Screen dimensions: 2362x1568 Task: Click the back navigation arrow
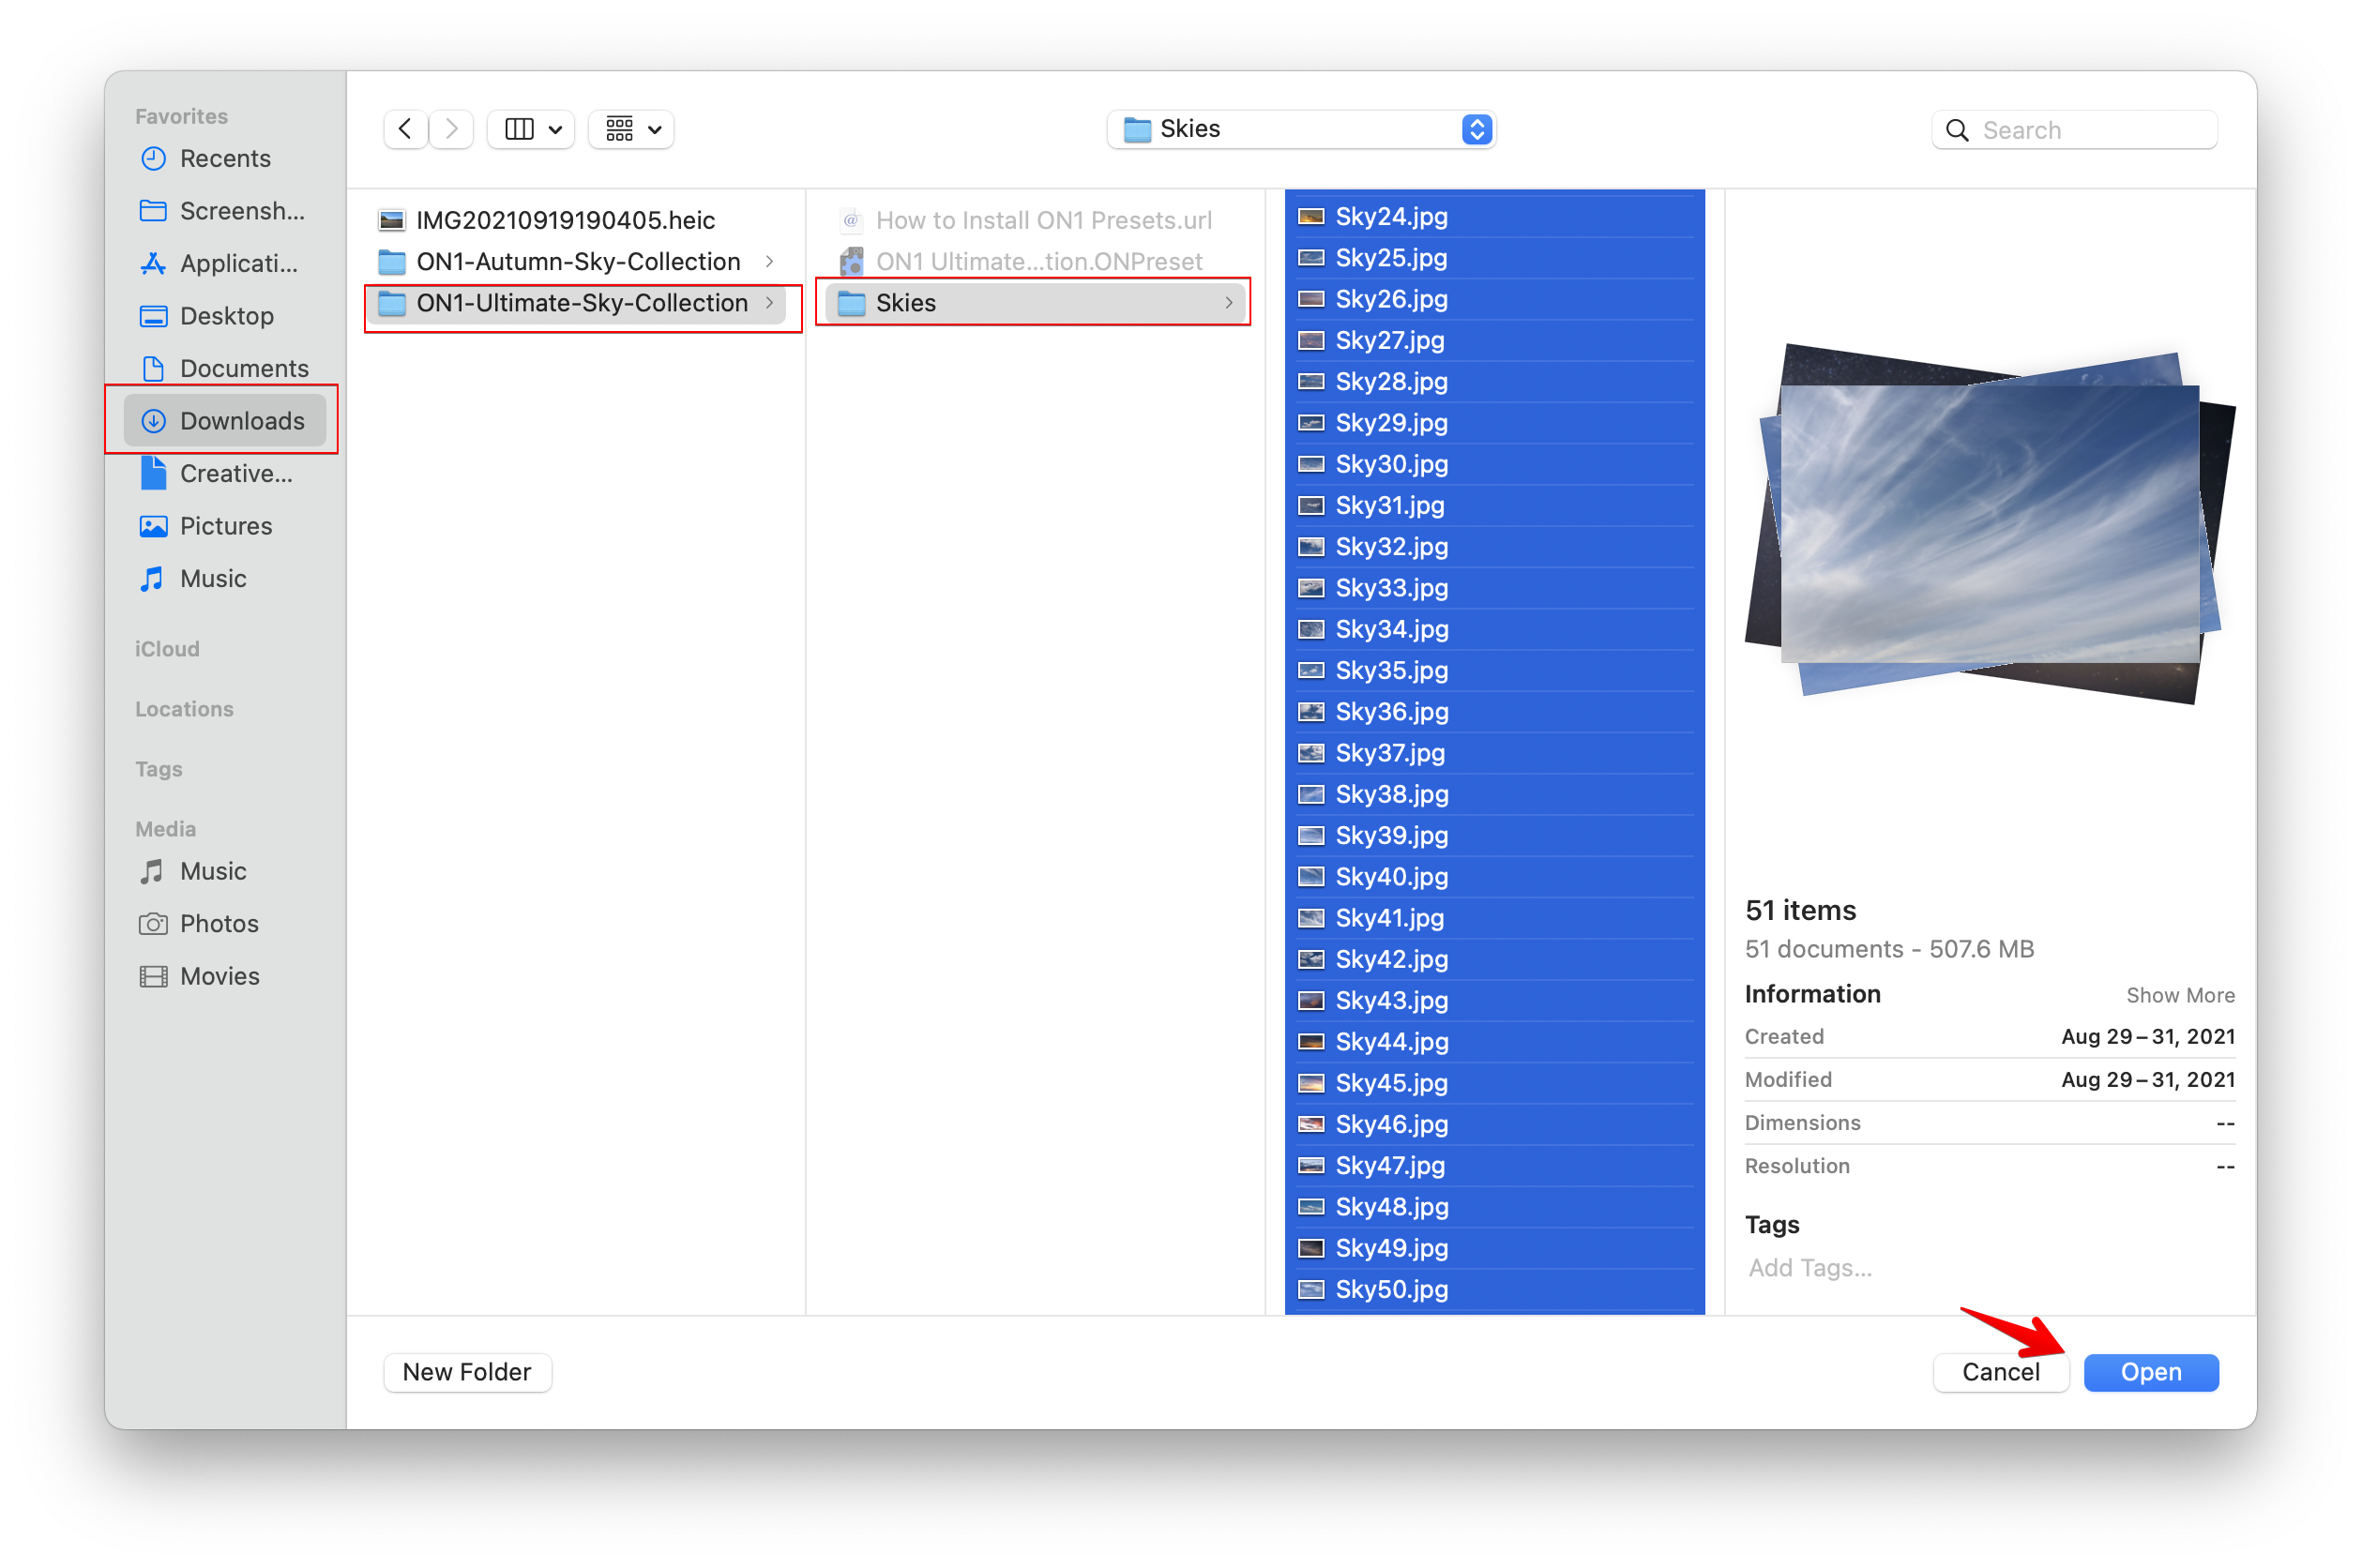pyautogui.click(x=405, y=129)
